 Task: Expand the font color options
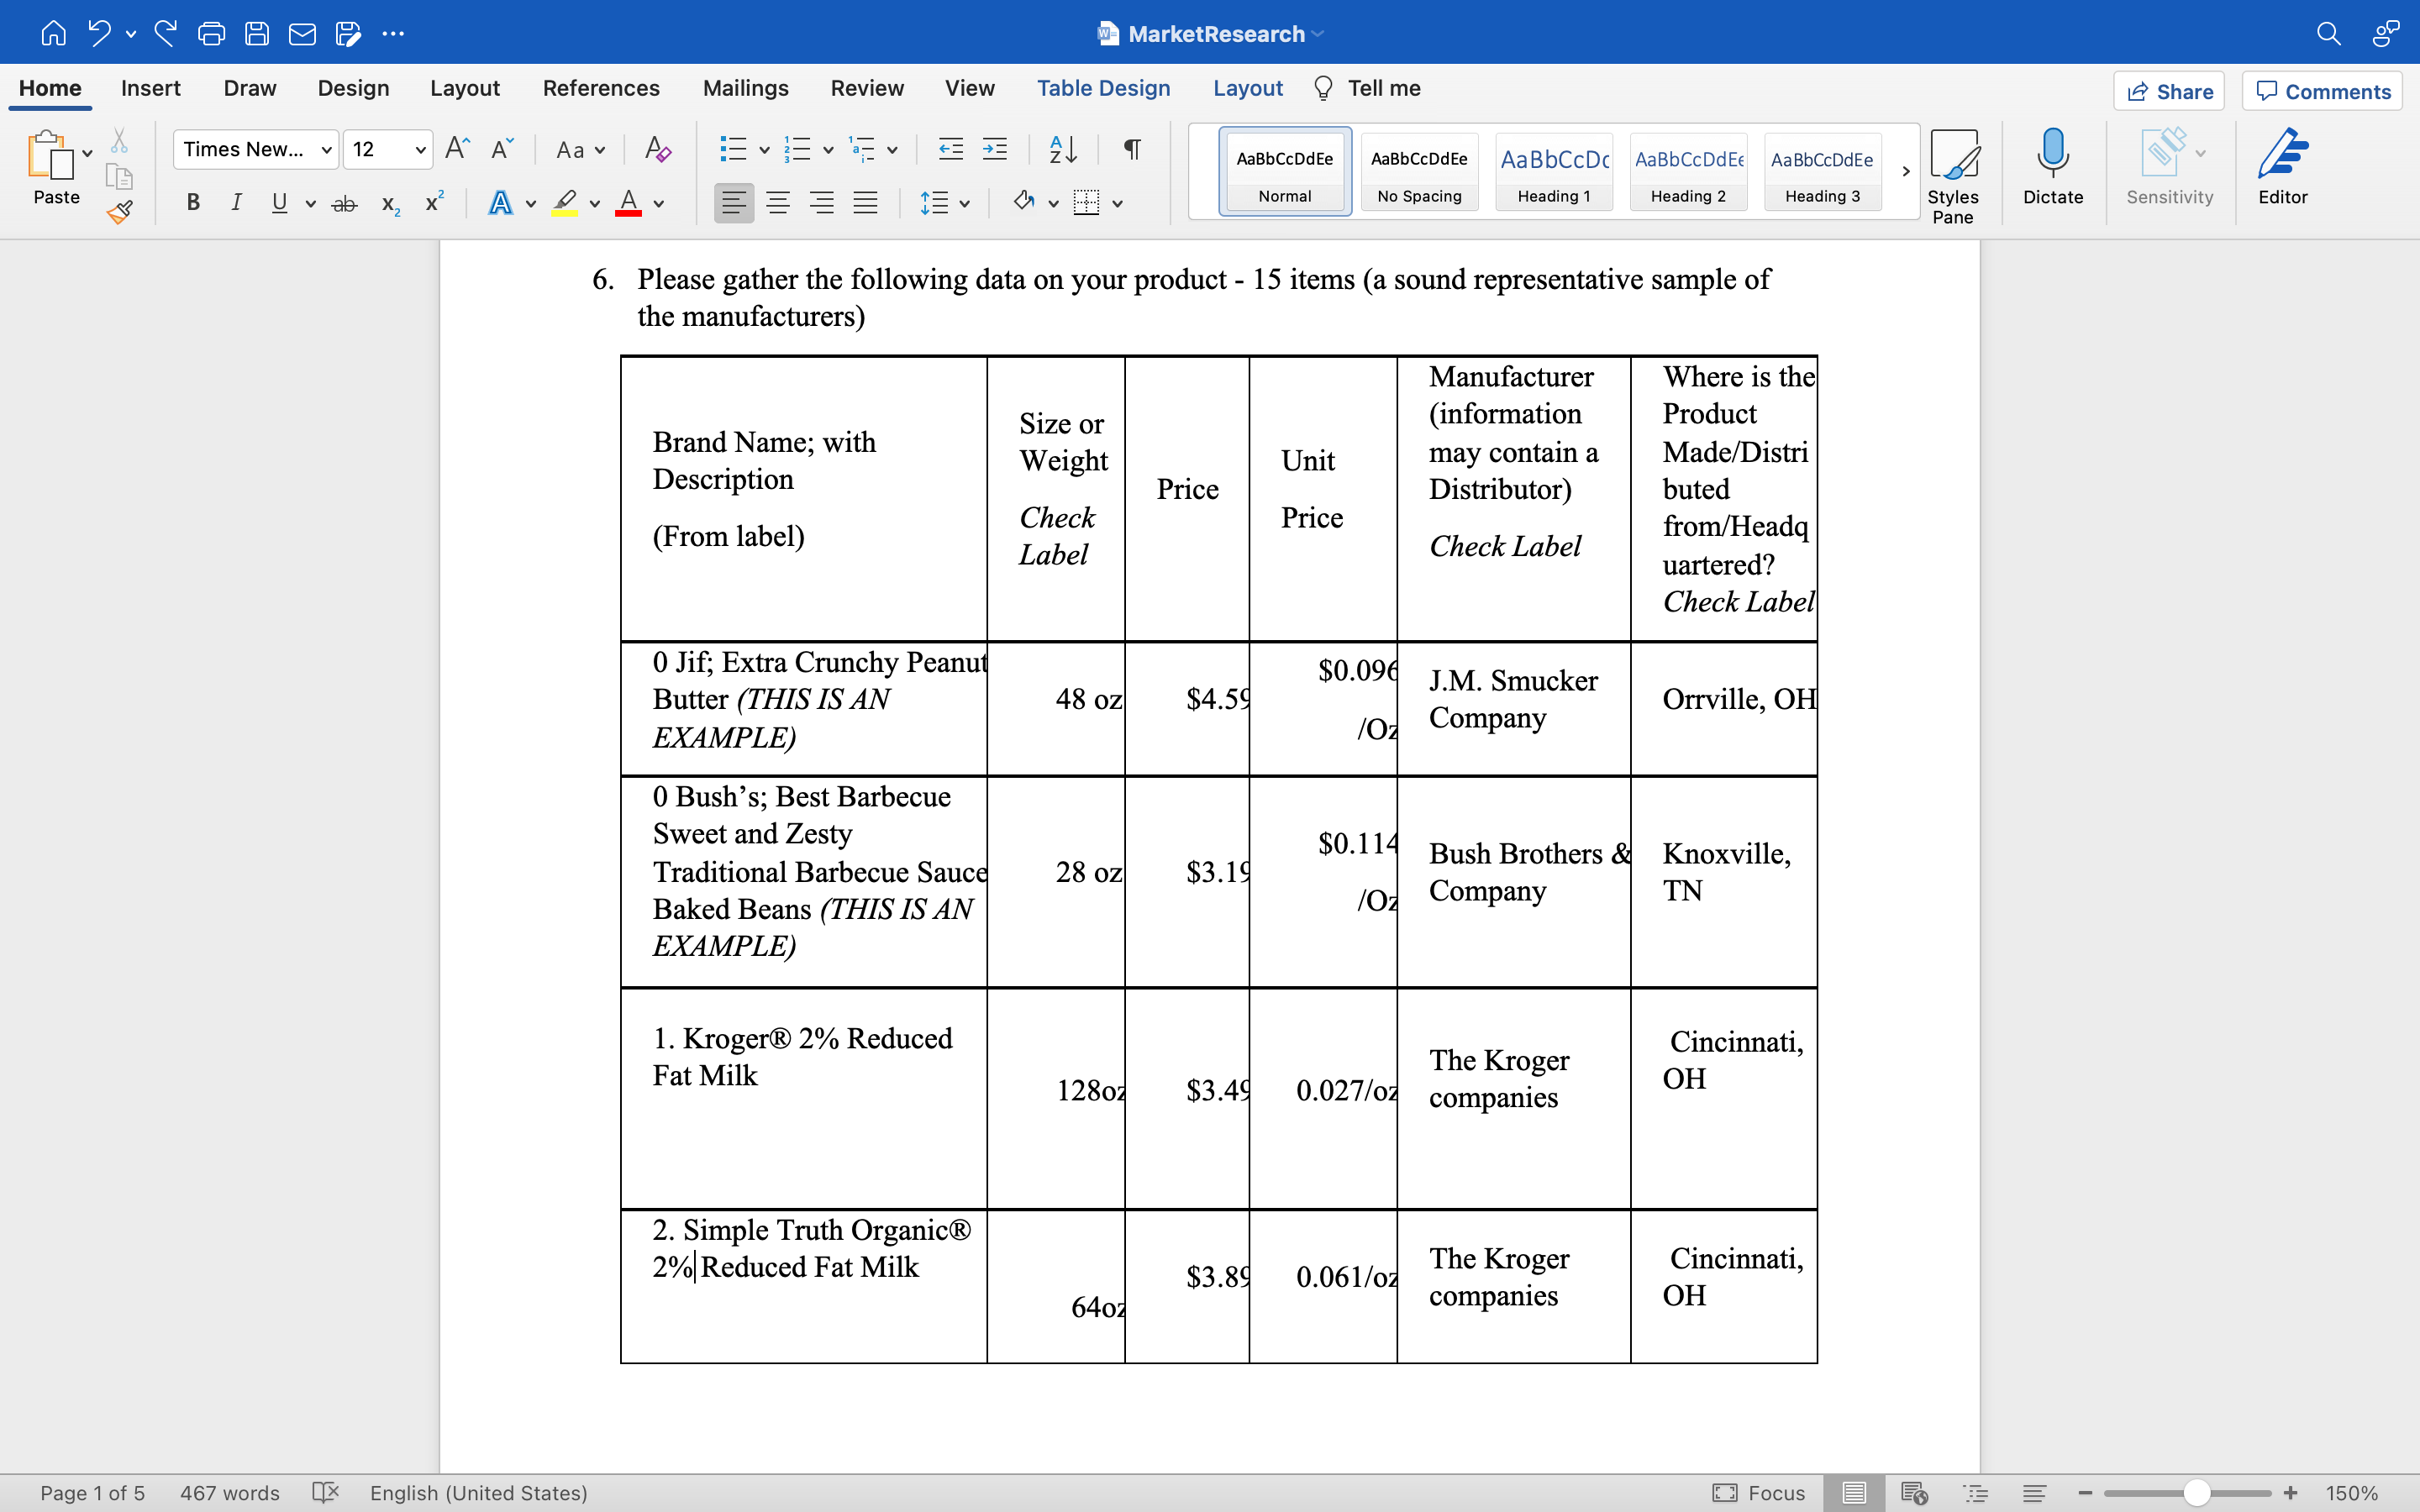pos(660,202)
